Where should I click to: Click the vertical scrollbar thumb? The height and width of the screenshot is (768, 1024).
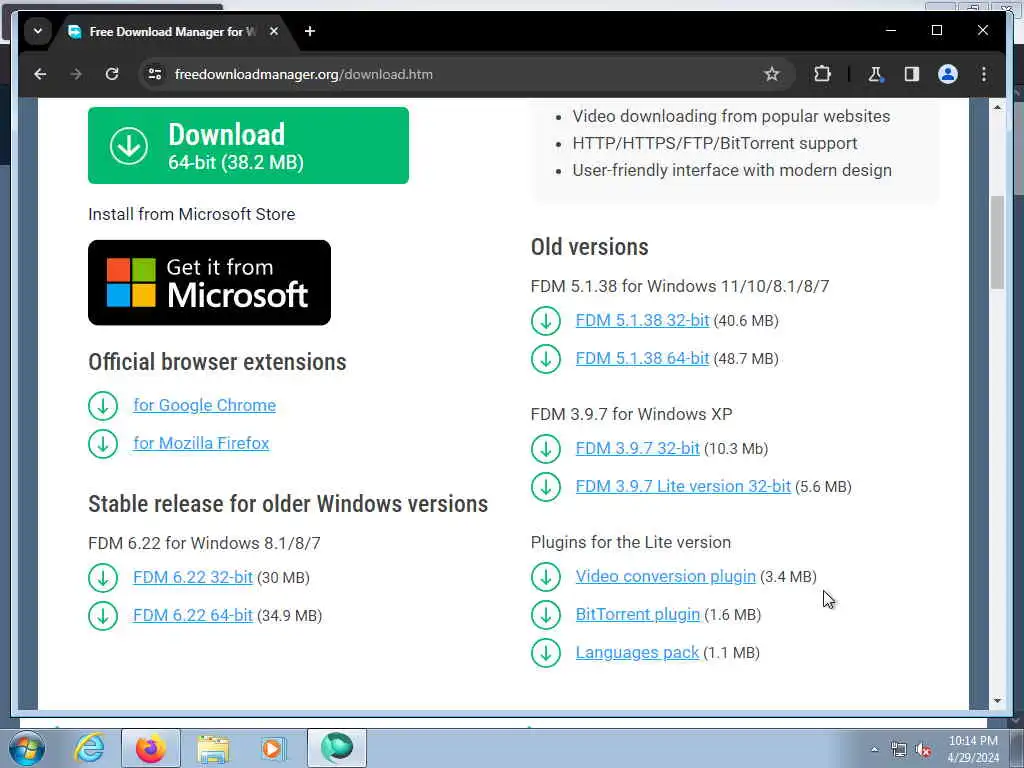[997, 242]
